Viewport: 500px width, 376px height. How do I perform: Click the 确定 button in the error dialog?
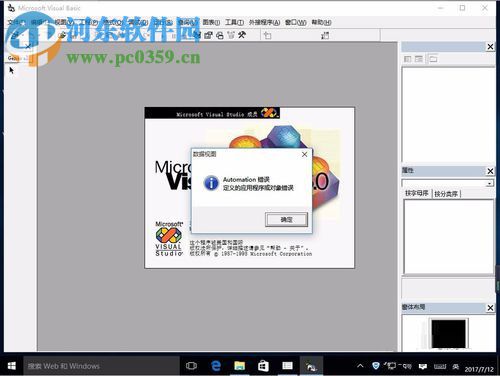286,220
